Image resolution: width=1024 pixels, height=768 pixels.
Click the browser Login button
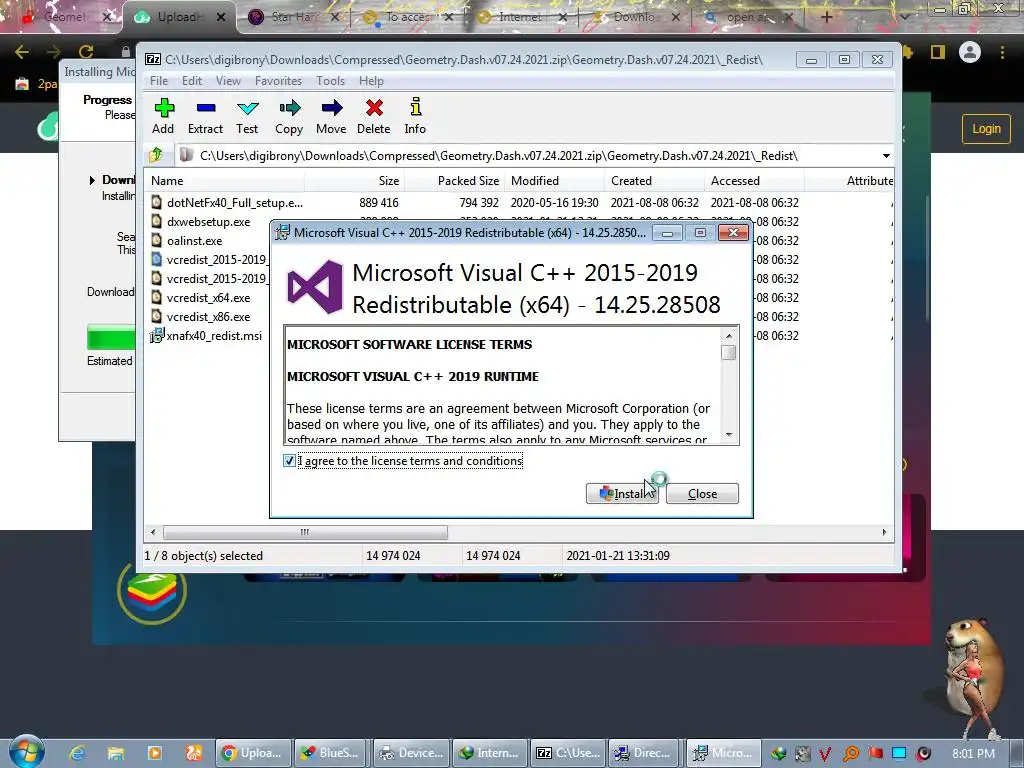coord(986,129)
